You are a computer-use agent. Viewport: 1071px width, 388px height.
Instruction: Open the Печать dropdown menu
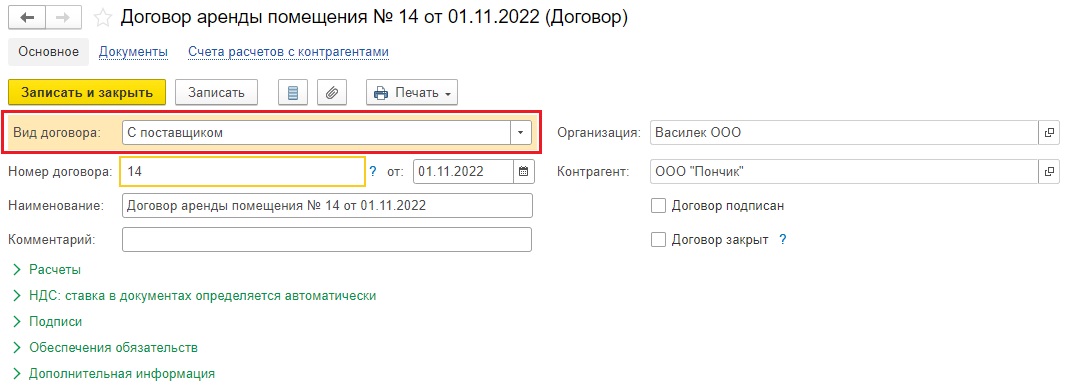click(412, 93)
